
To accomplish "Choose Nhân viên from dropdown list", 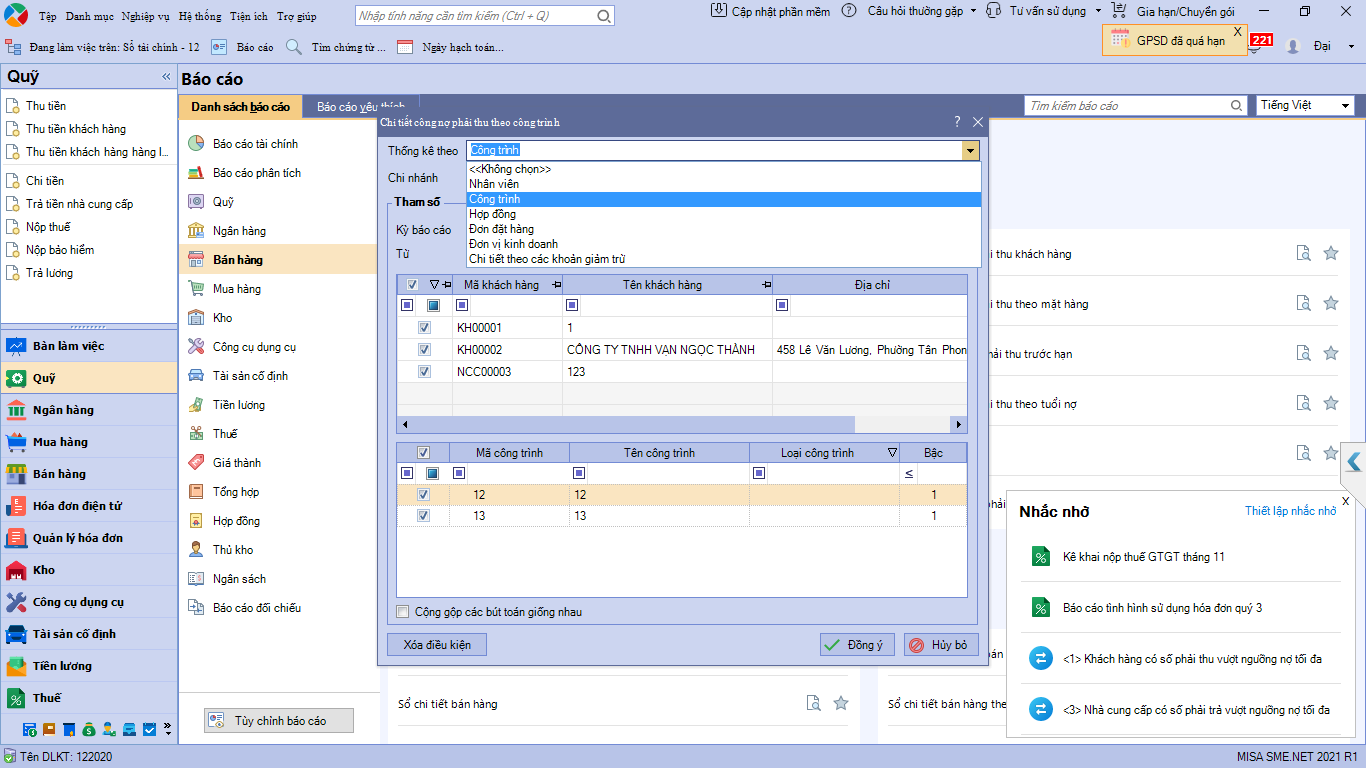I will click(x=723, y=184).
